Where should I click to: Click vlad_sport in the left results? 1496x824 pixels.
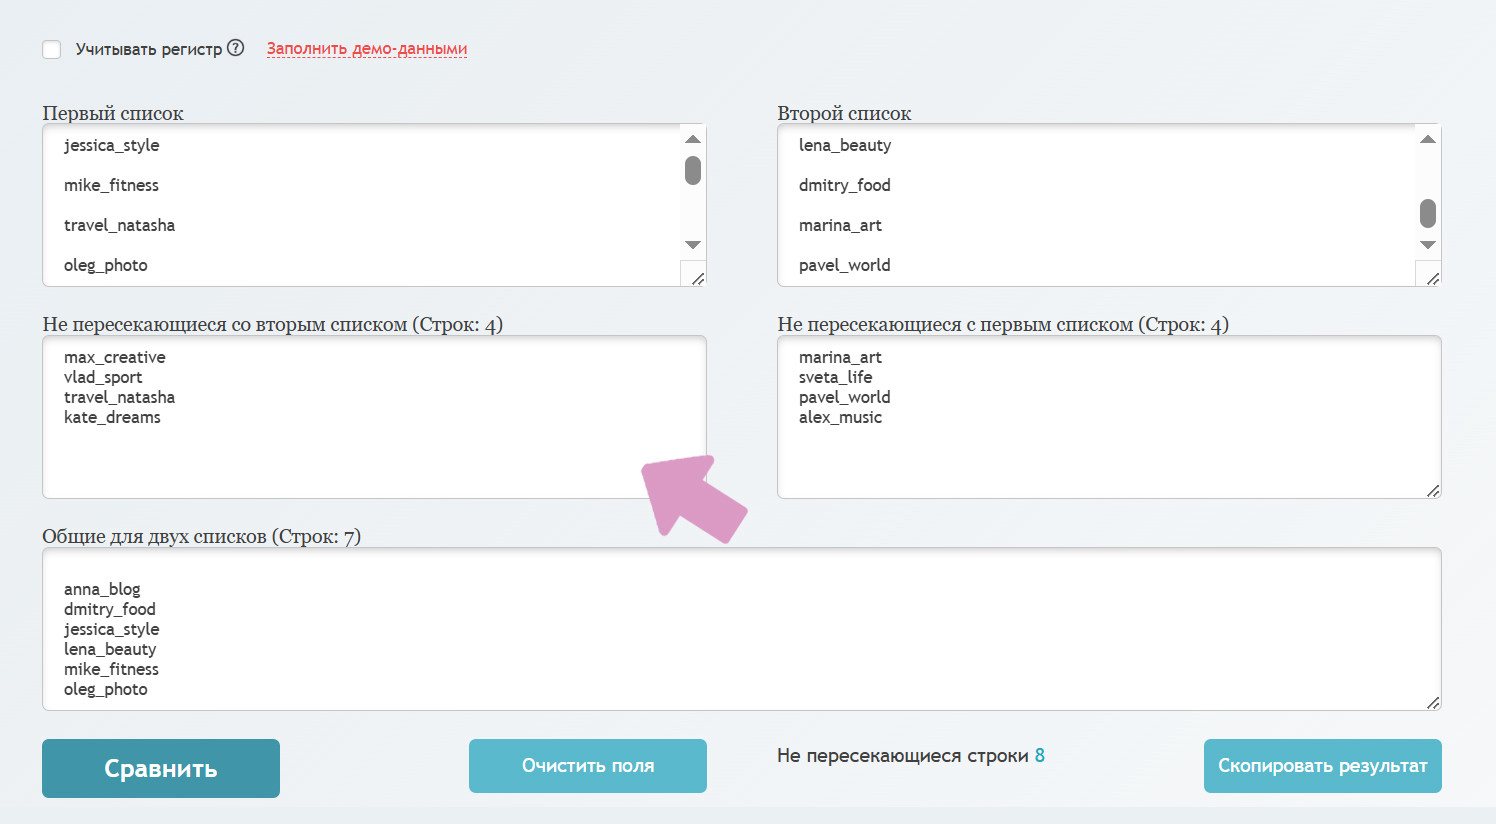coord(103,377)
